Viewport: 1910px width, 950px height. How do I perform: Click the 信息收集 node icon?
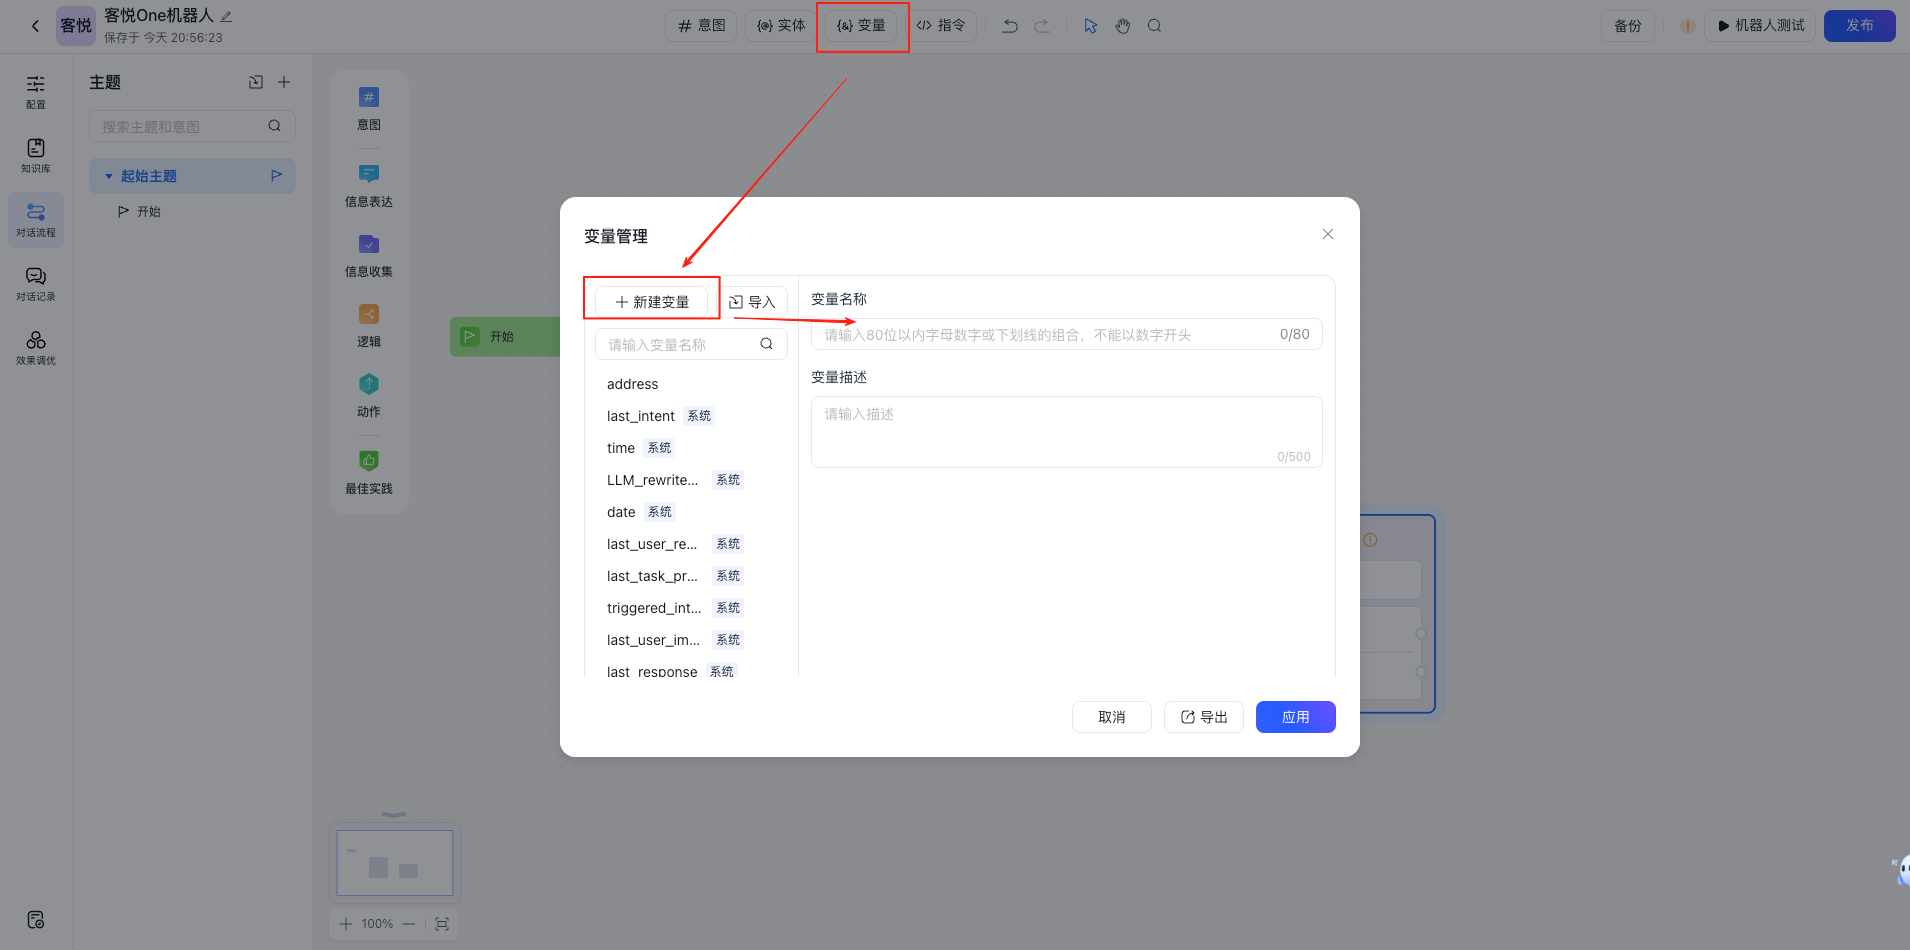369,245
